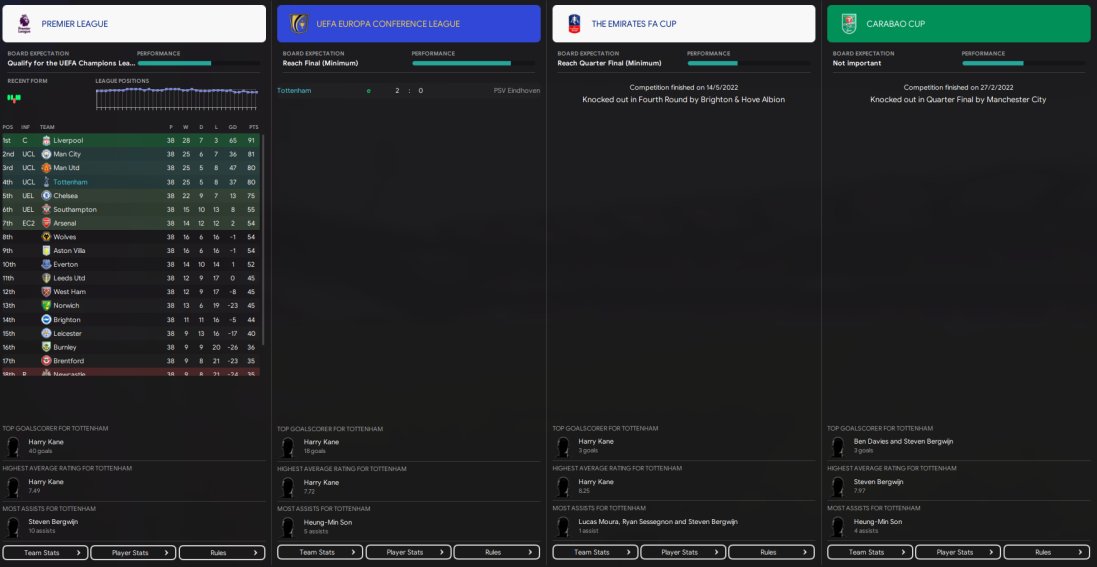This screenshot has height=567, width=1097.
Task: Click the Emirates FA Cup logo icon
Action: [574, 24]
